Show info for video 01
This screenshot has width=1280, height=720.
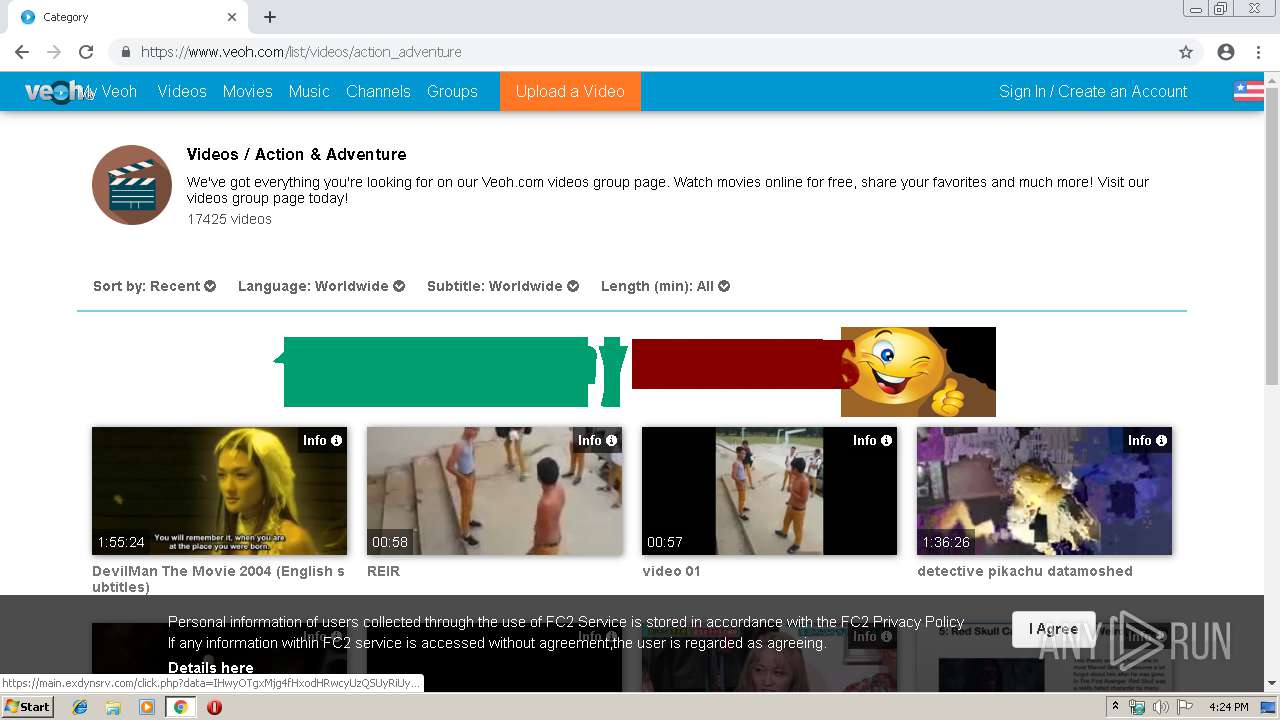[872, 440]
